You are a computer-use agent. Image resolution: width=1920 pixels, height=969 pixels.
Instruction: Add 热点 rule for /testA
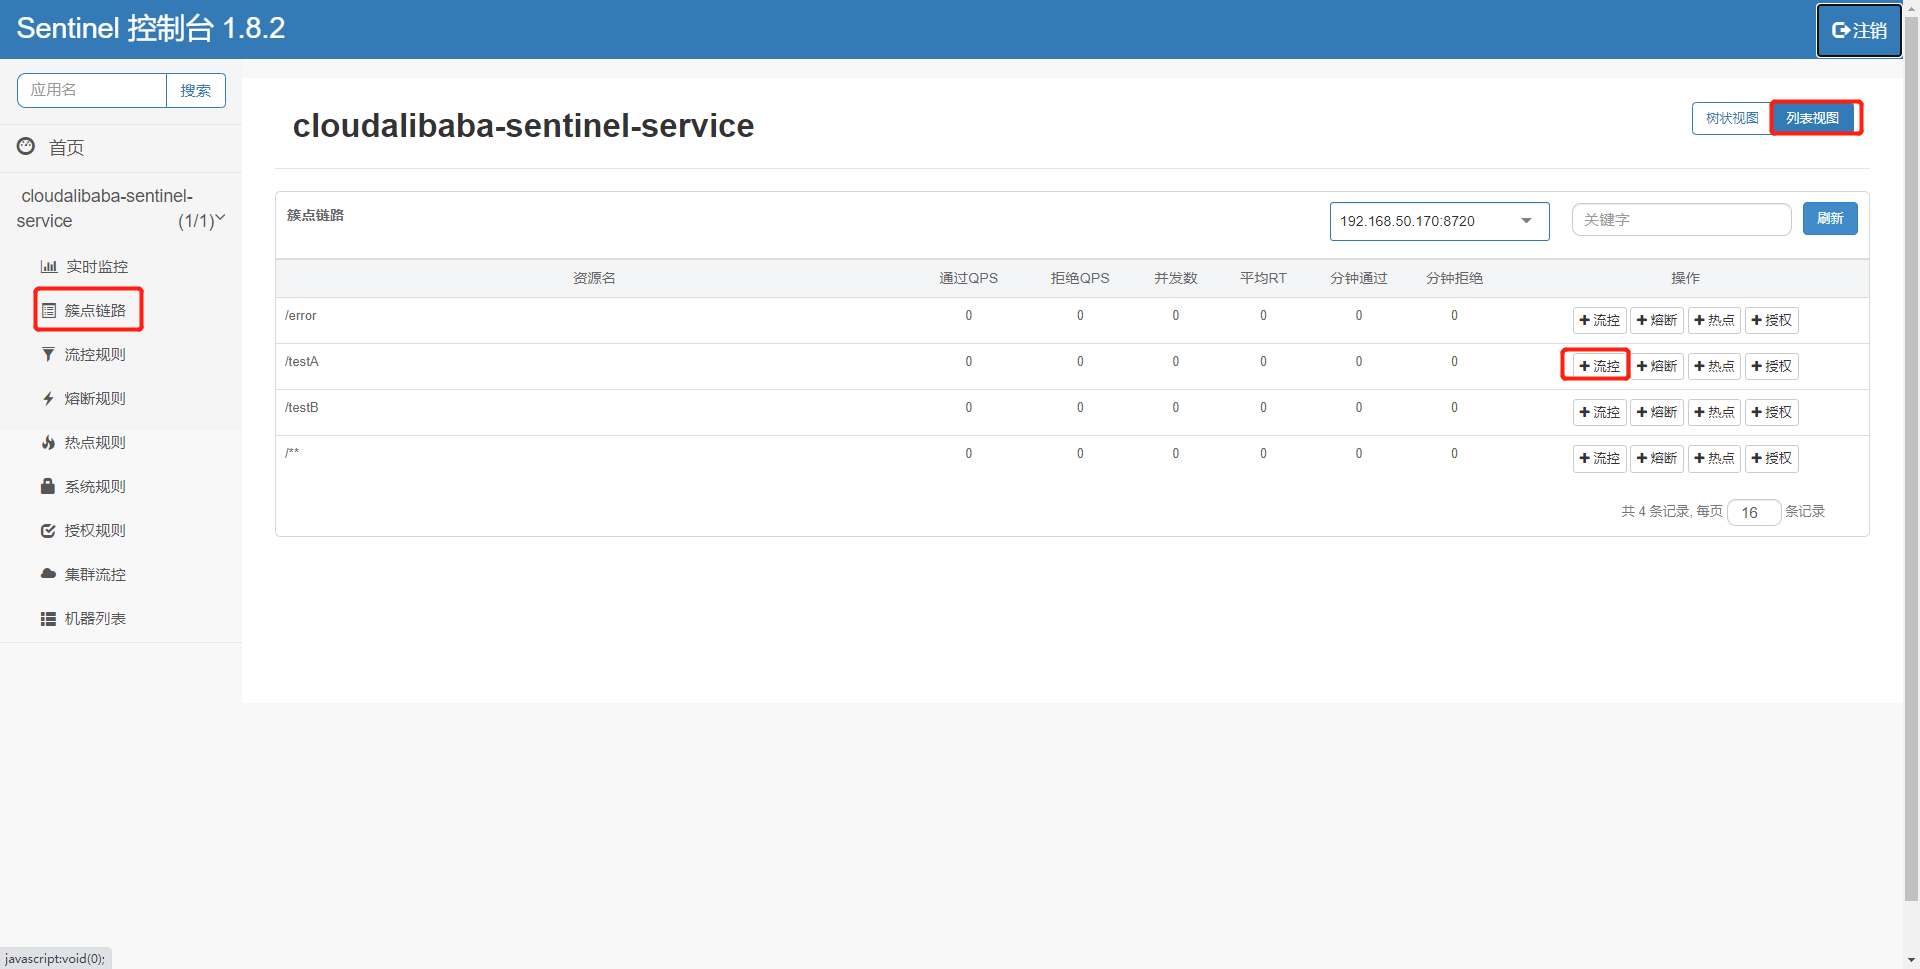tap(1714, 366)
